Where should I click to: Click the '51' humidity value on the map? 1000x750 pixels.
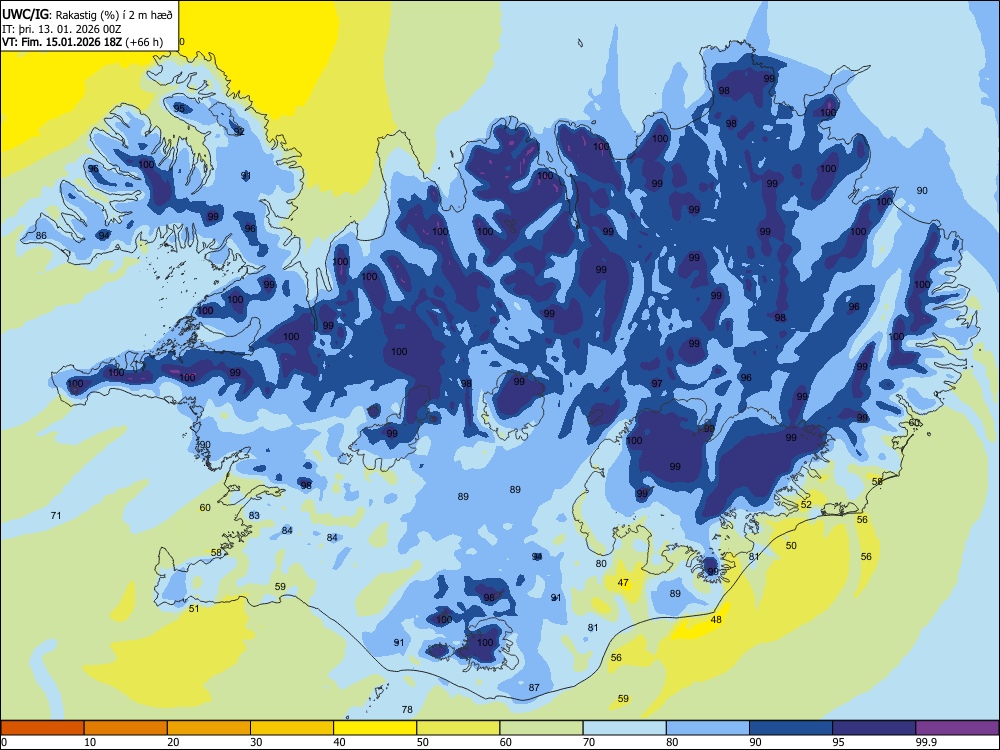coord(194,608)
